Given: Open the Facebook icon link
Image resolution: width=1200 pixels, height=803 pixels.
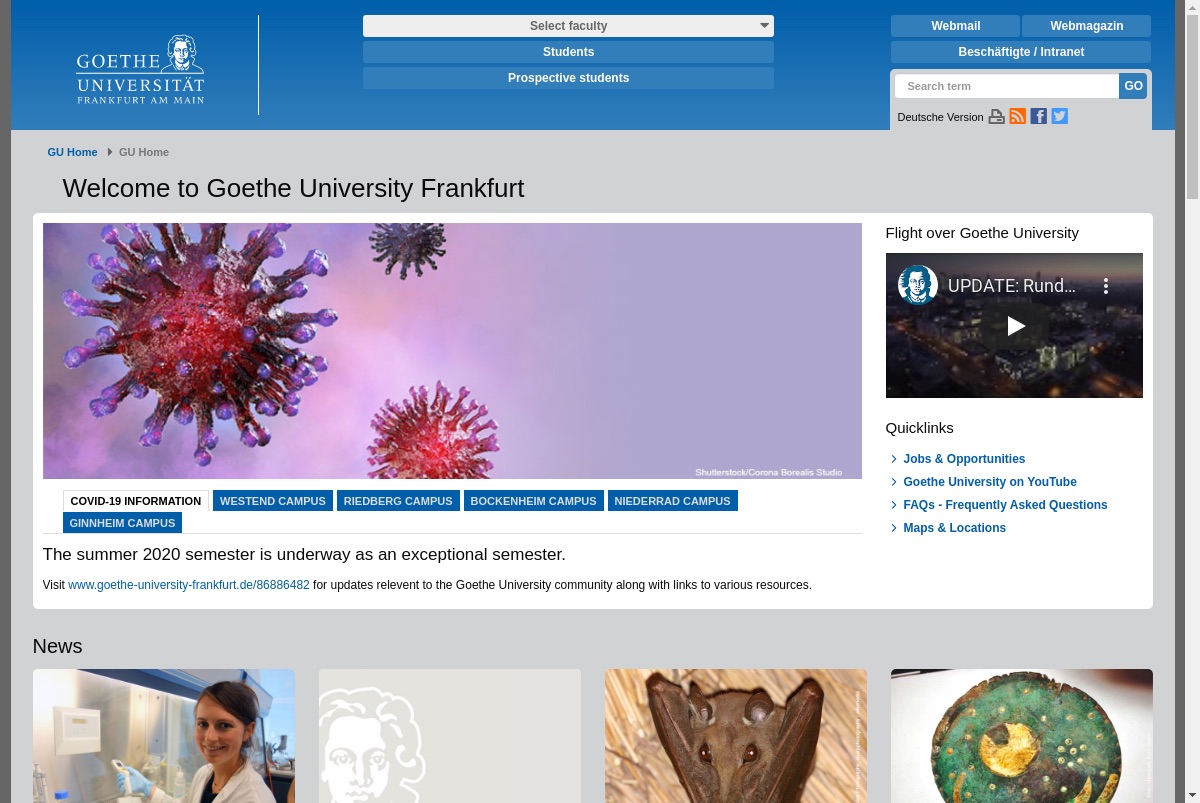Looking at the screenshot, I should (1039, 116).
